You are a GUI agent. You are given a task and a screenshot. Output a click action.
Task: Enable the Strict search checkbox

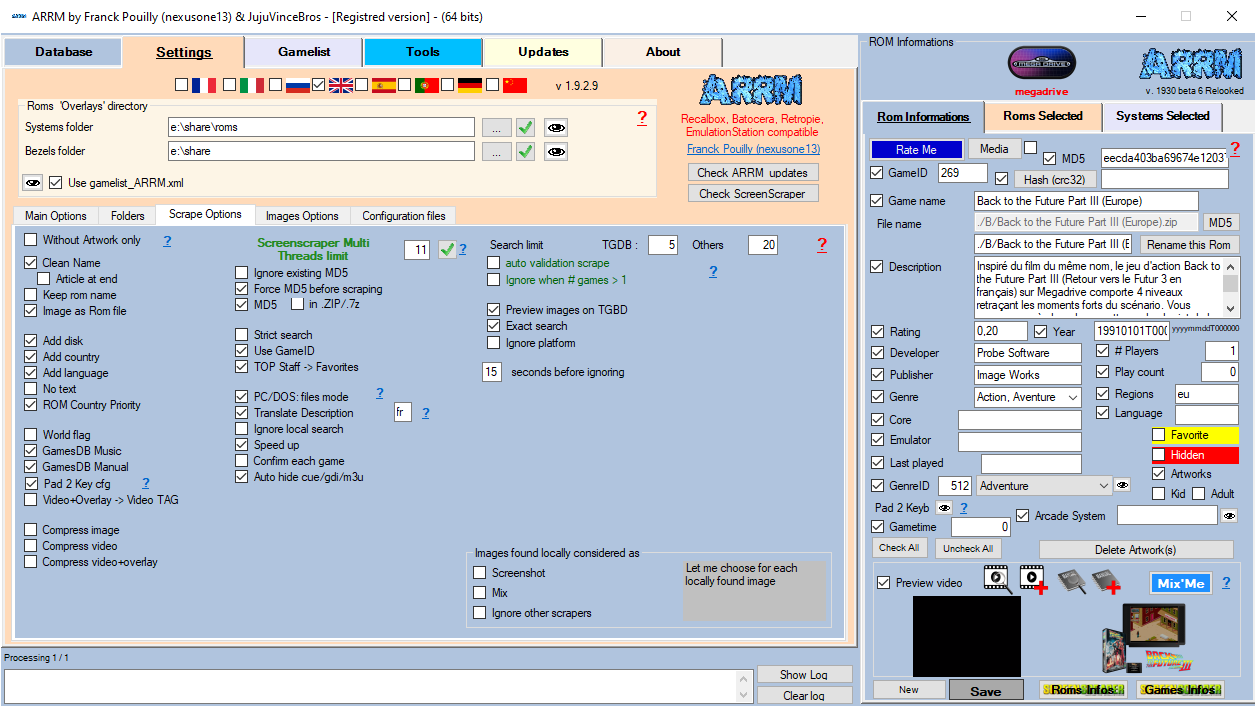242,335
